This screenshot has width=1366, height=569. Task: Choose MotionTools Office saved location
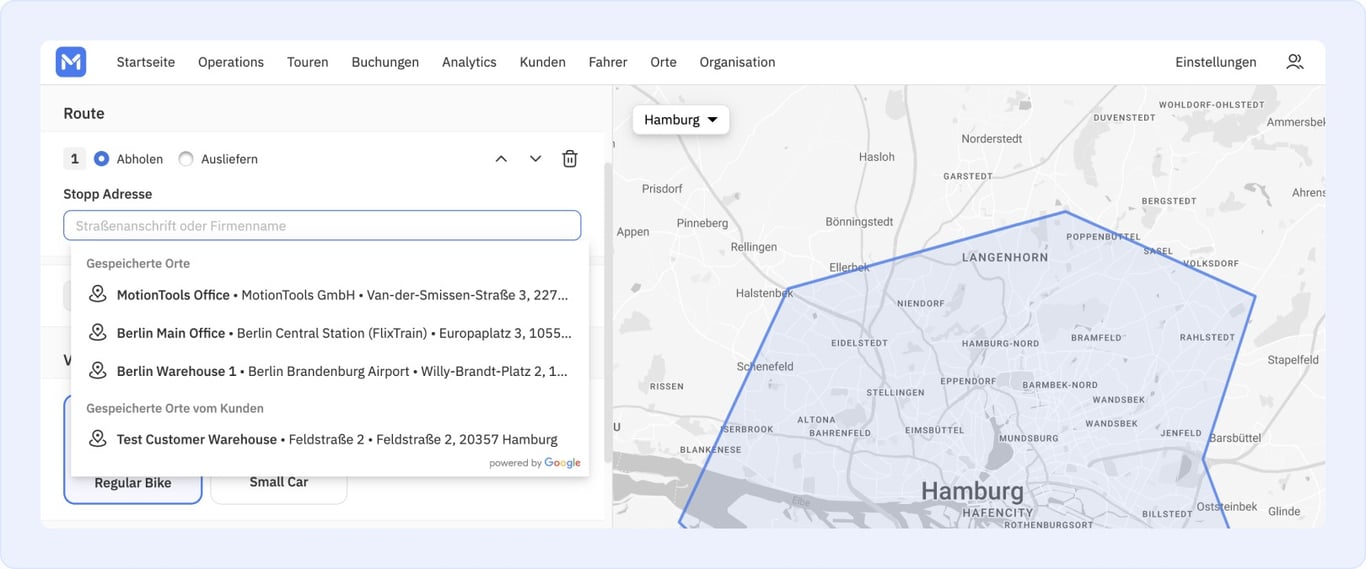click(x=330, y=295)
